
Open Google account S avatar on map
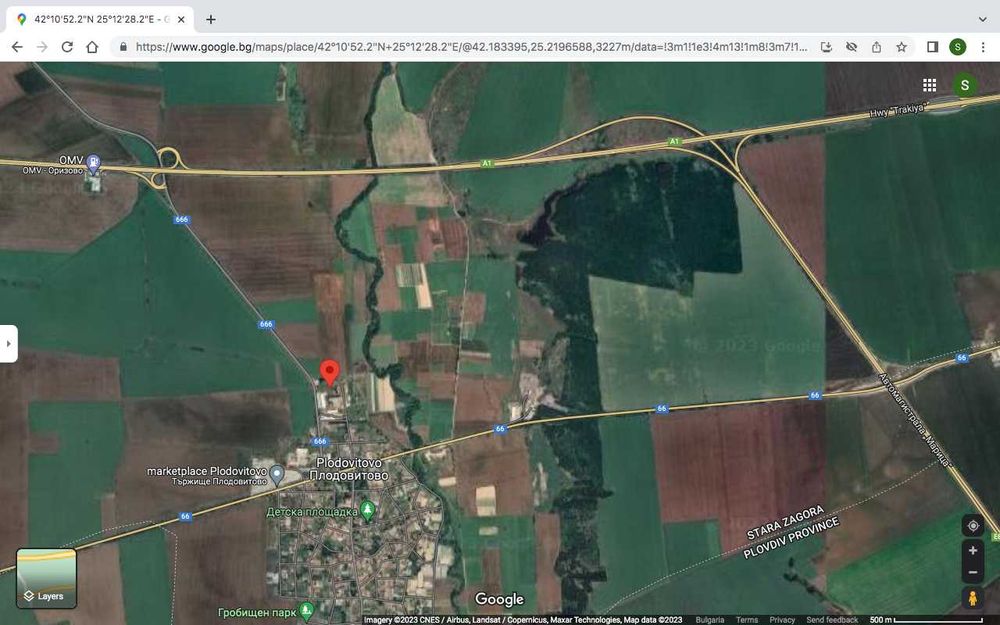pos(965,85)
